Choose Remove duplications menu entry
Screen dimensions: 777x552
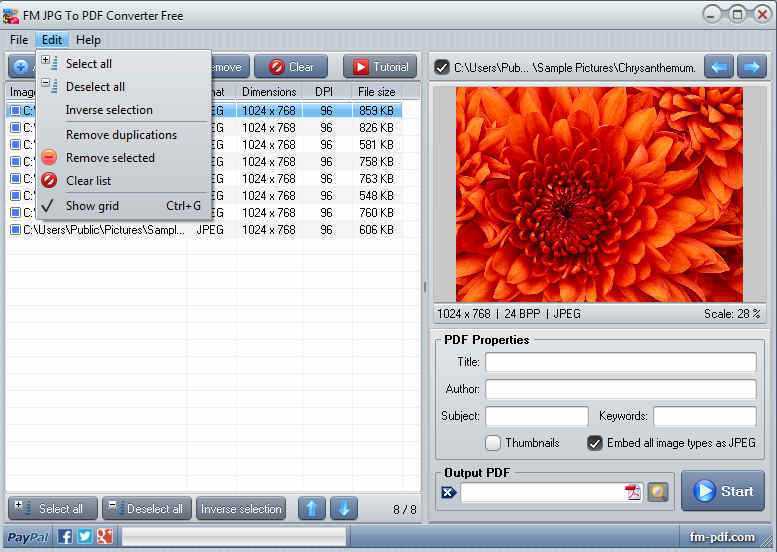pyautogui.click(x=124, y=135)
